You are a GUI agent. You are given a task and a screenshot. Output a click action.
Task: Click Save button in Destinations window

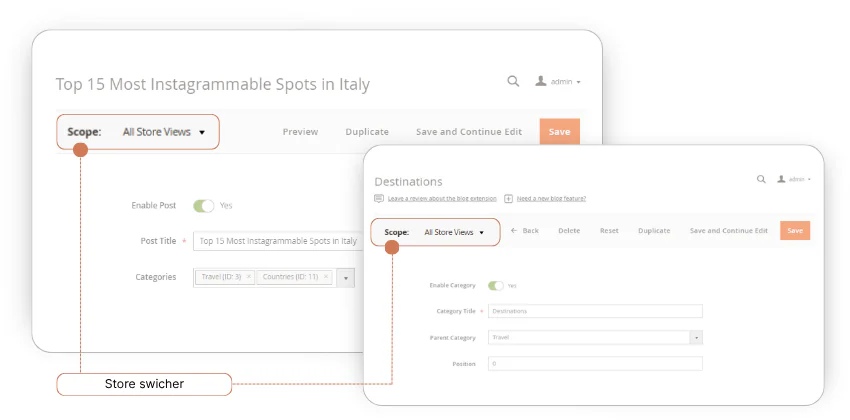[795, 230]
